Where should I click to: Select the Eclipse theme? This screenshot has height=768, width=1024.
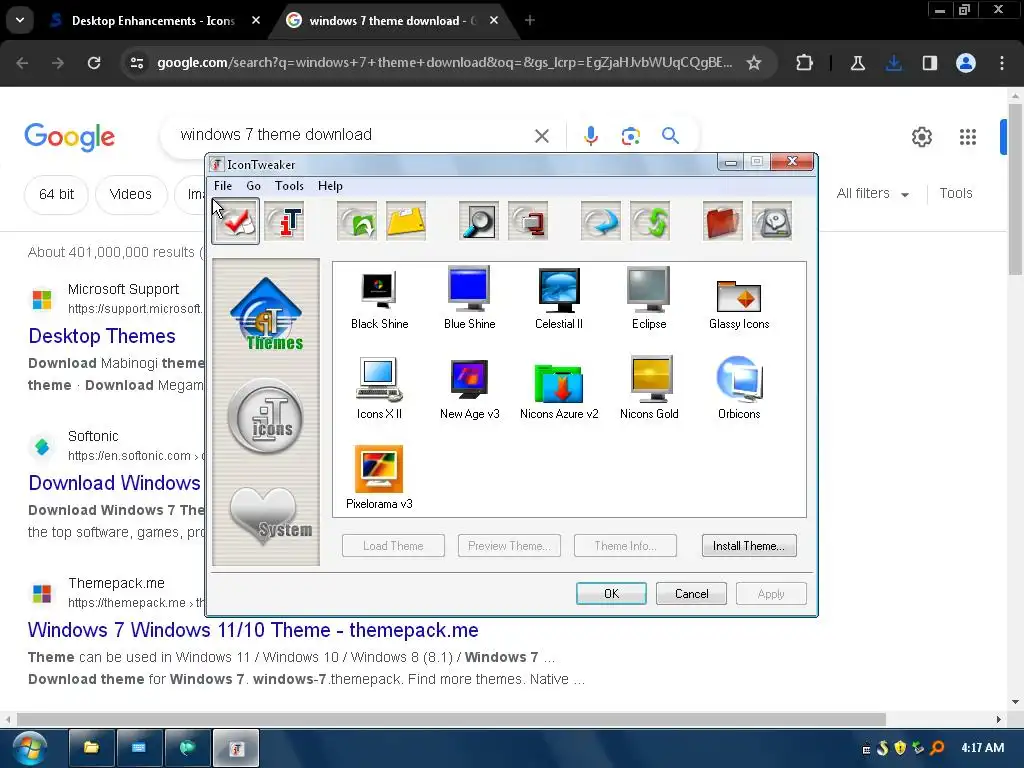(649, 299)
